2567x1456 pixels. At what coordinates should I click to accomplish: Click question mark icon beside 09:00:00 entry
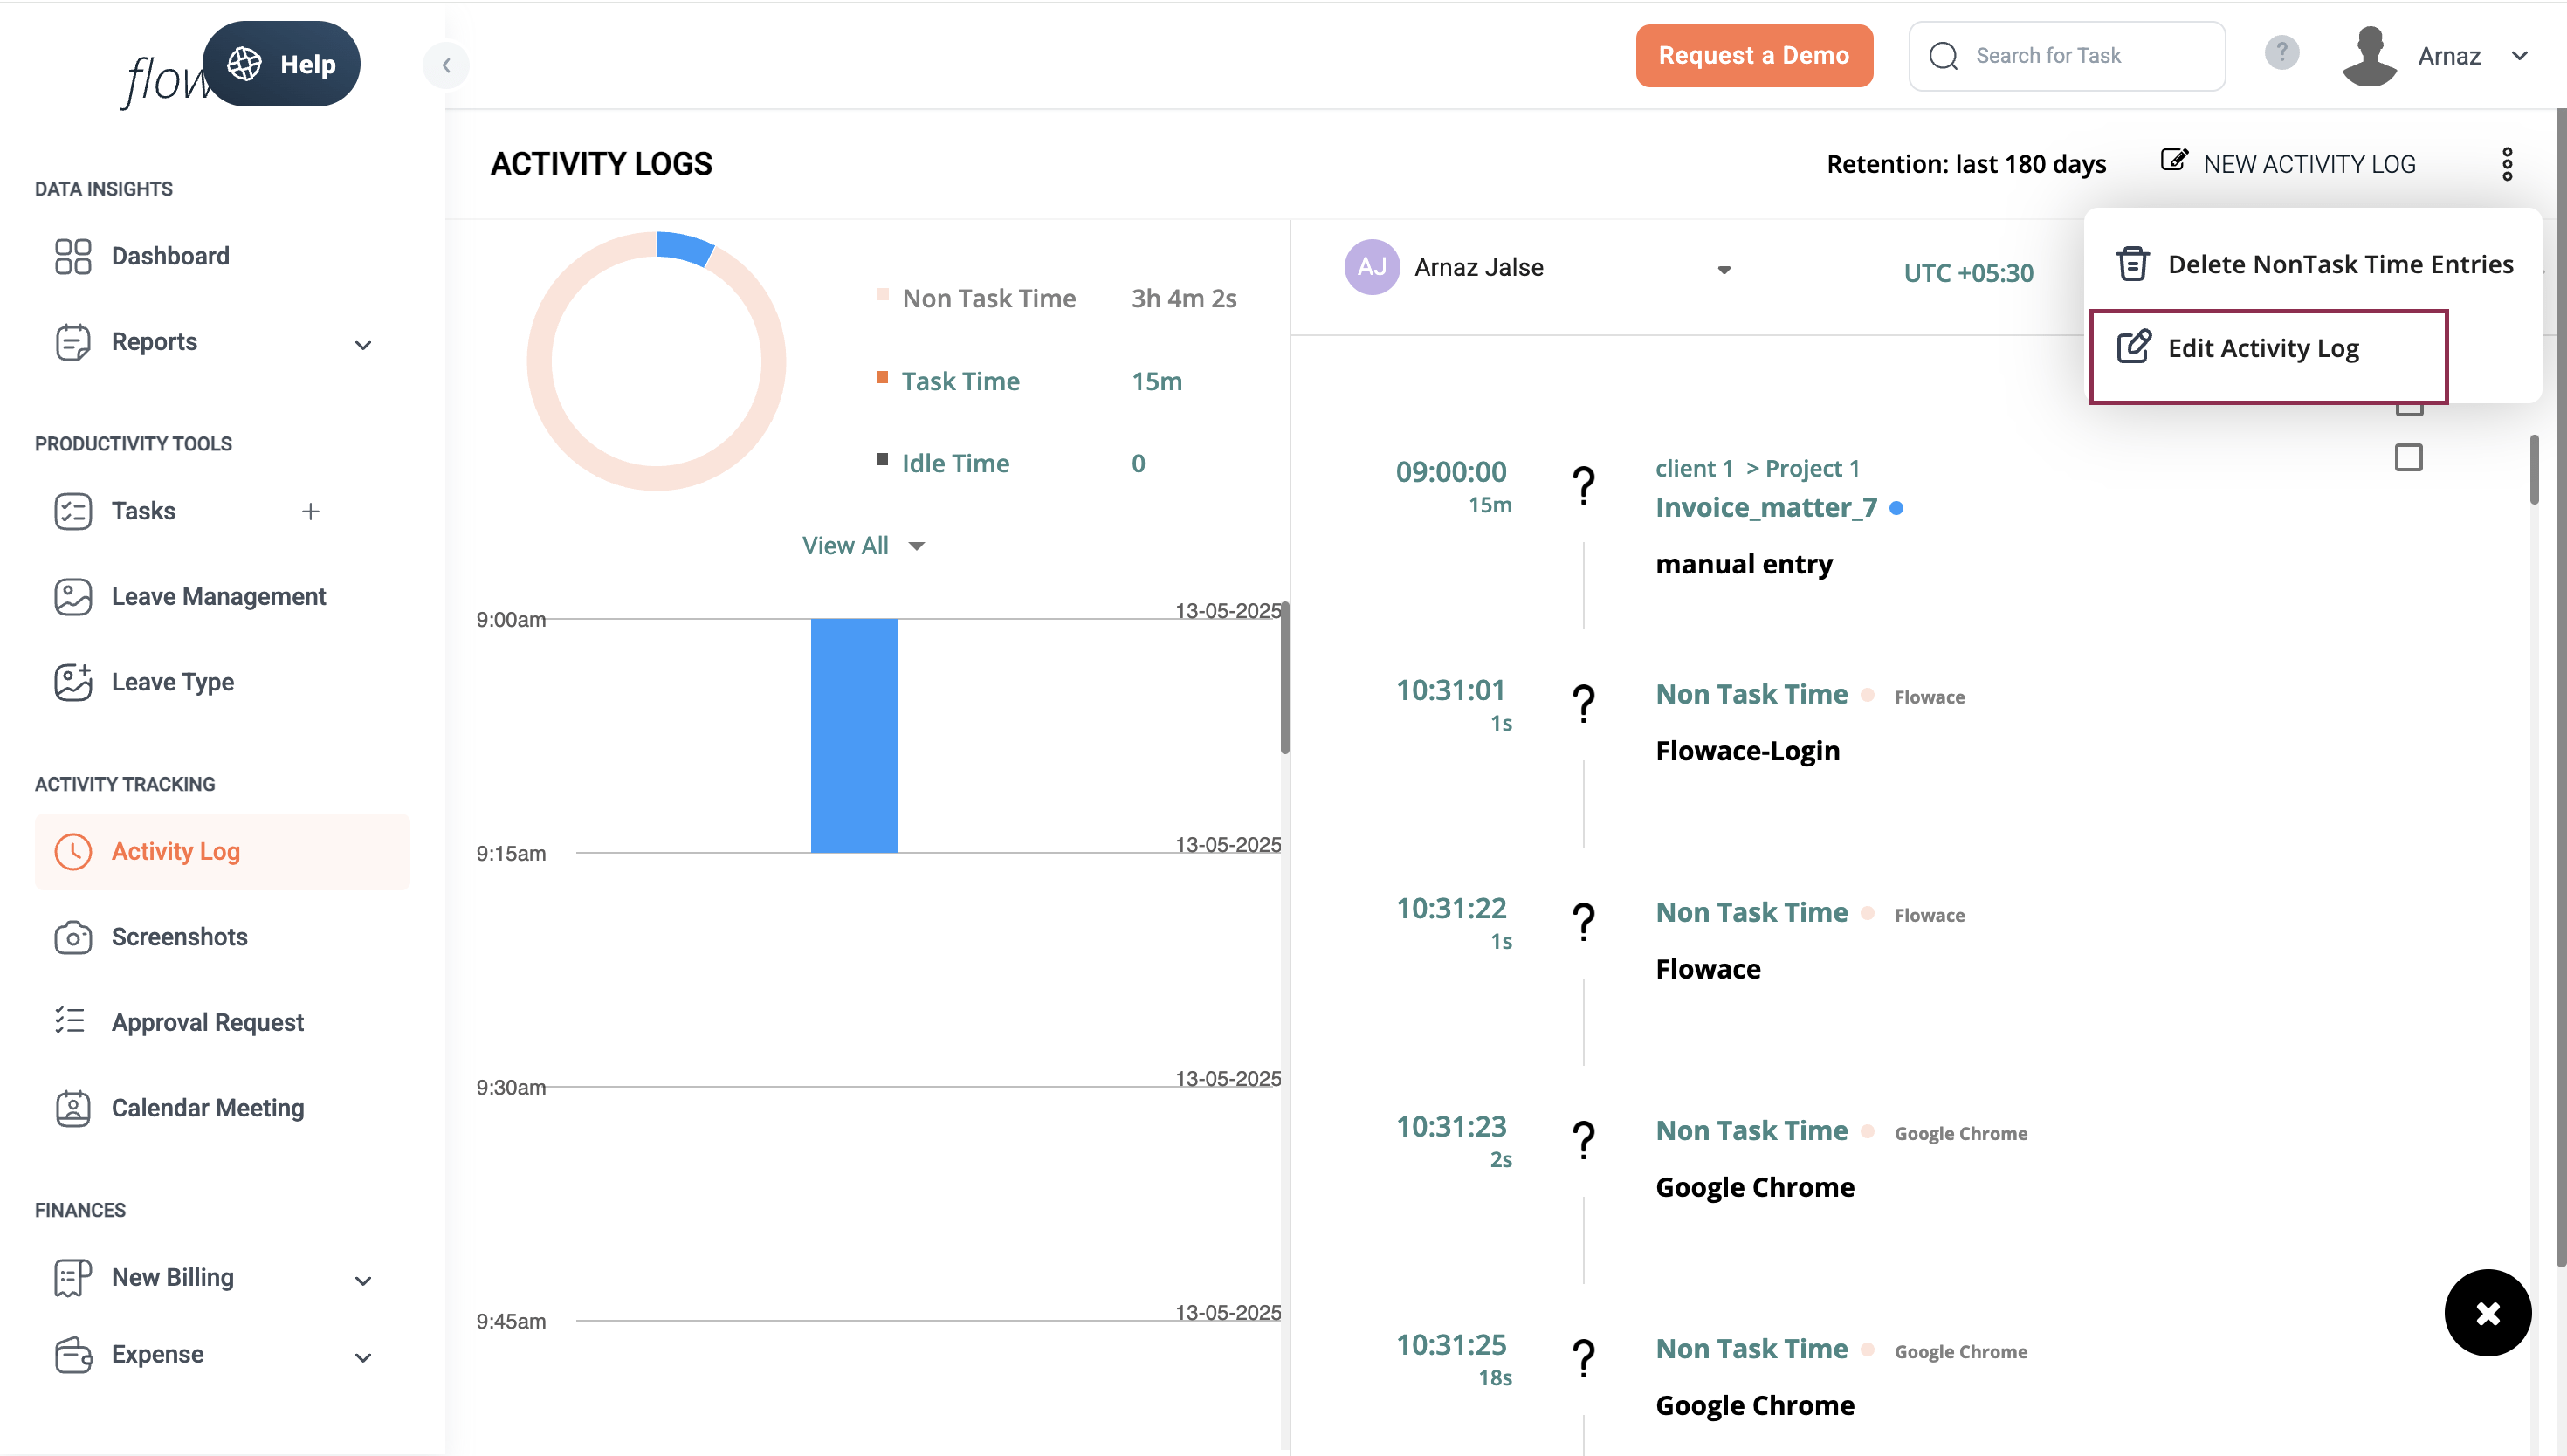(1583, 486)
